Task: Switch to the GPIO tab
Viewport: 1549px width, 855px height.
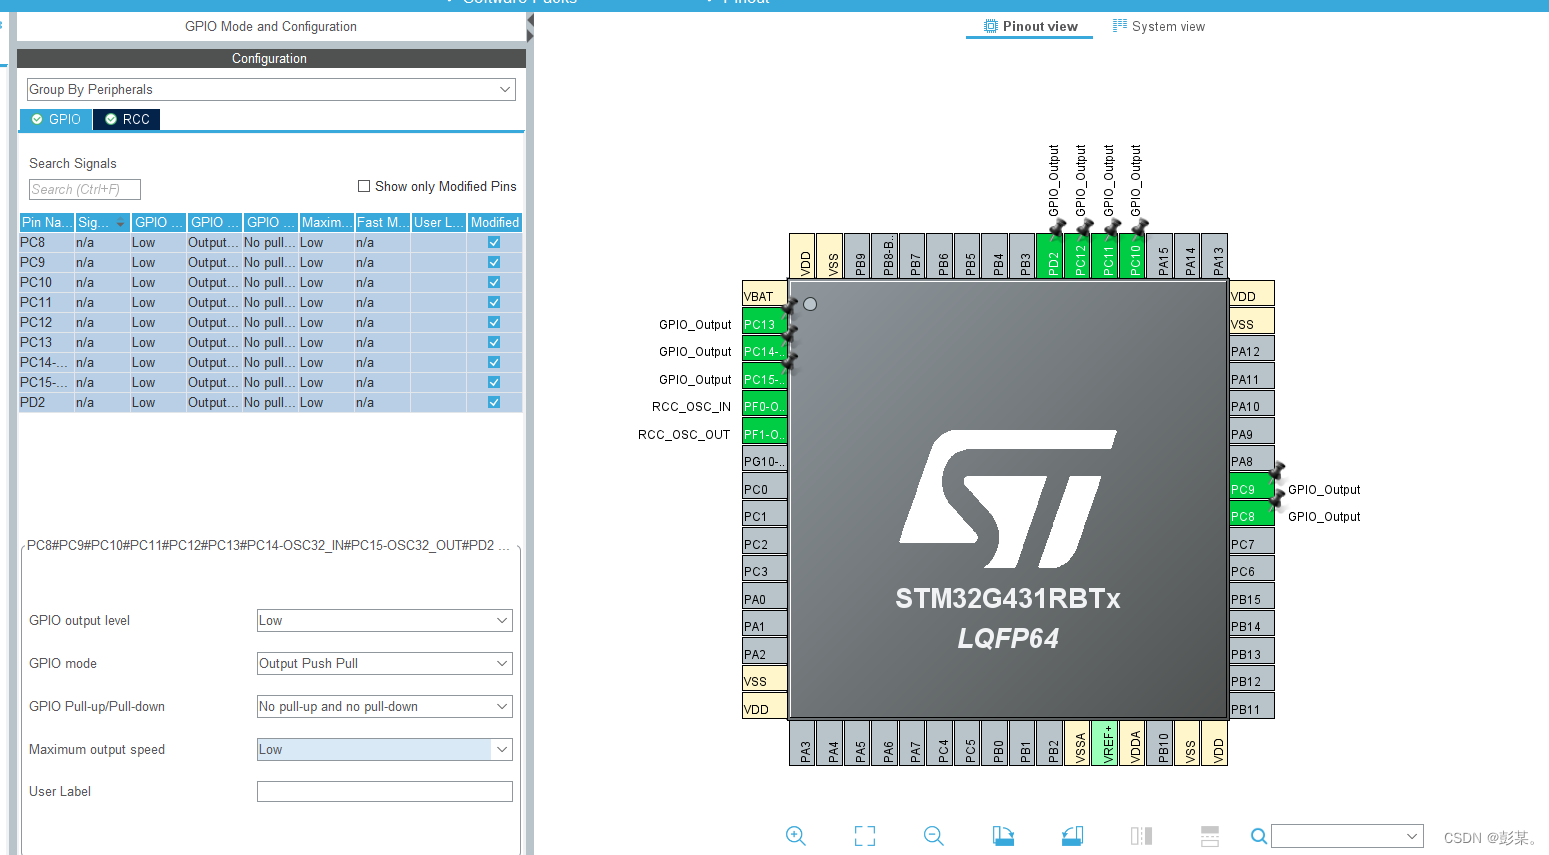Action: (56, 119)
